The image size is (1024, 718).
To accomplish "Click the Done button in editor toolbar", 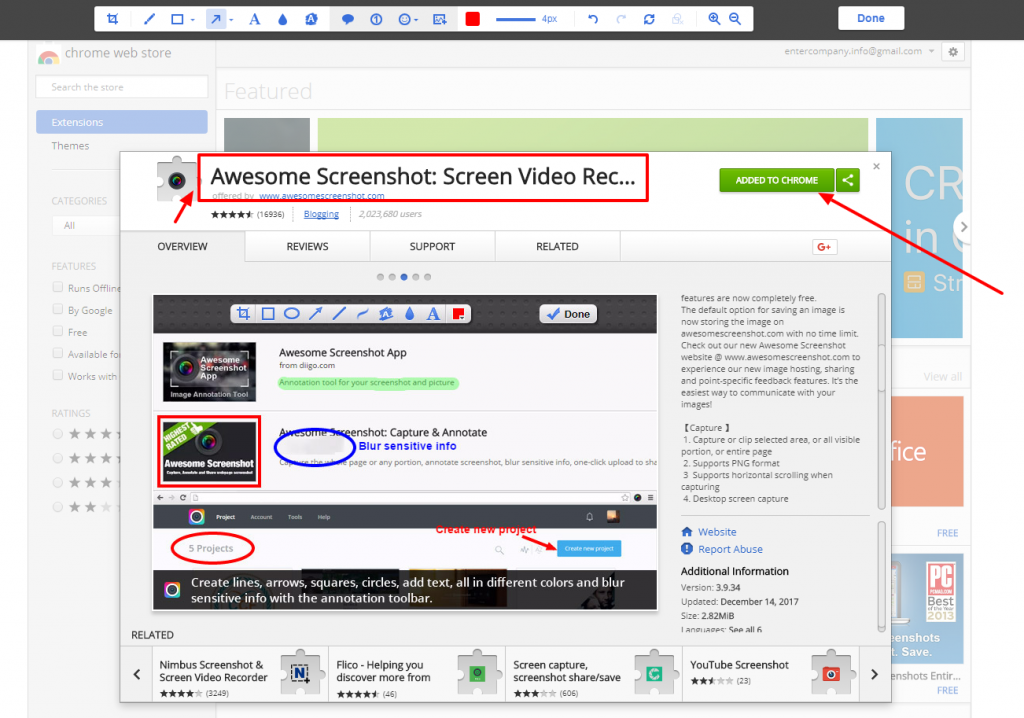I will [x=871, y=18].
